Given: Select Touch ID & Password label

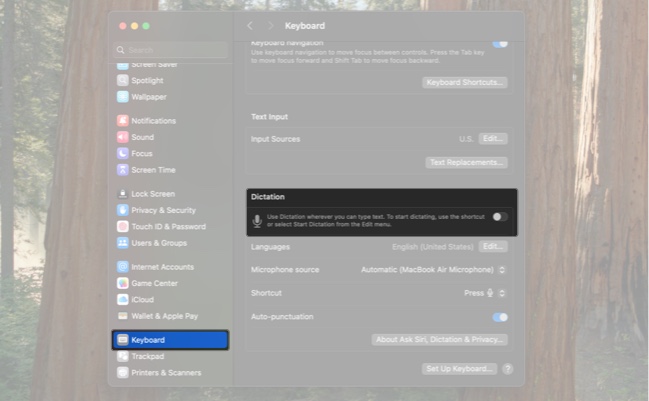Looking at the screenshot, I should [168, 227].
